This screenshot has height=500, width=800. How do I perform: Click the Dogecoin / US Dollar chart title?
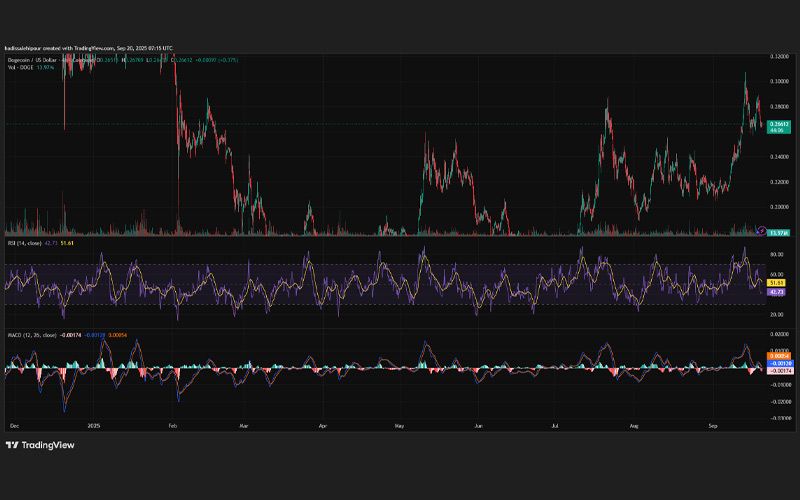[32, 60]
